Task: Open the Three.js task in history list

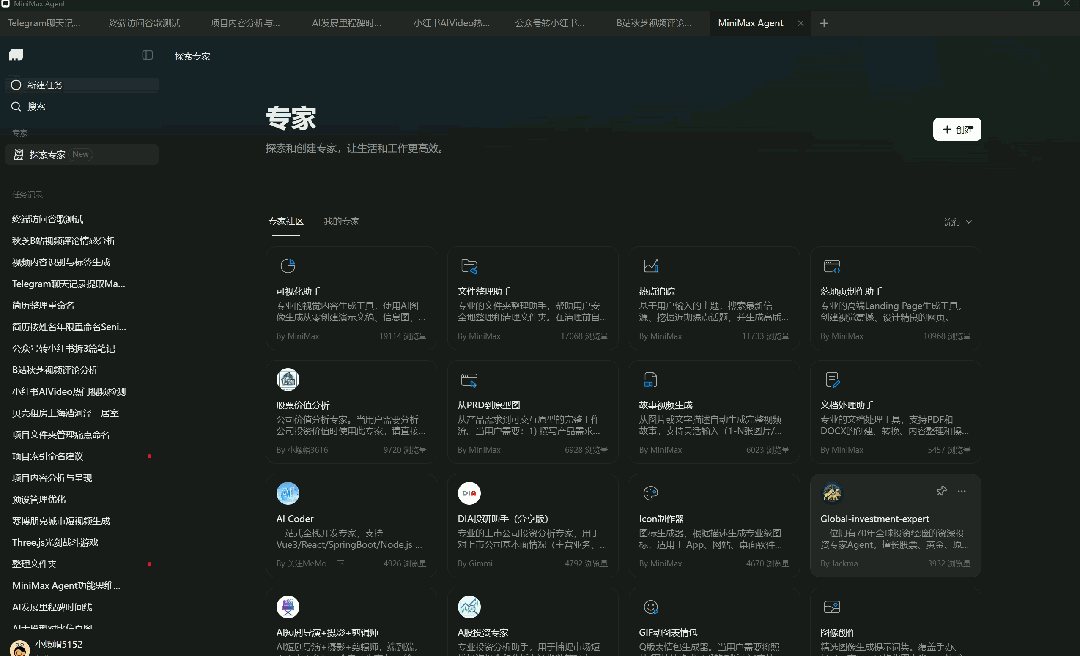Action: [x=55, y=542]
